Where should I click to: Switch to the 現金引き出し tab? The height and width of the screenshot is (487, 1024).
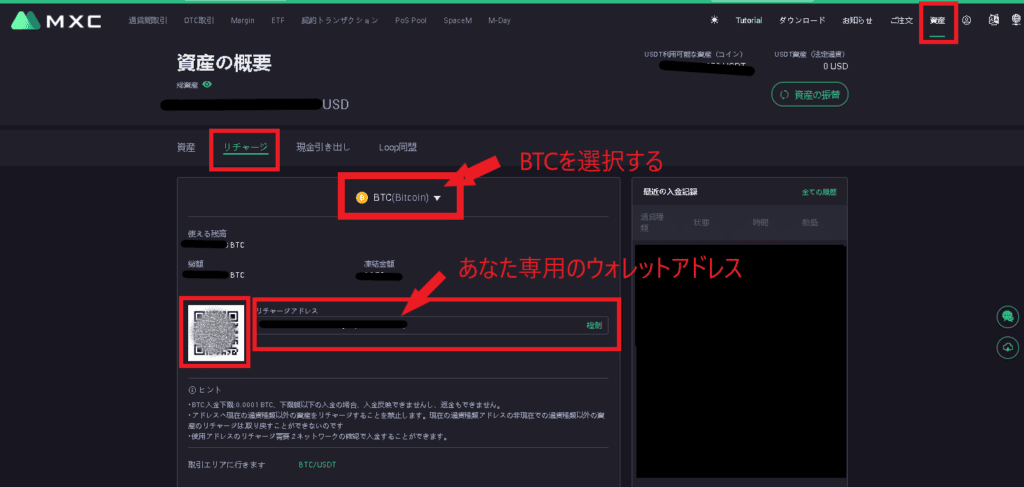pos(323,147)
